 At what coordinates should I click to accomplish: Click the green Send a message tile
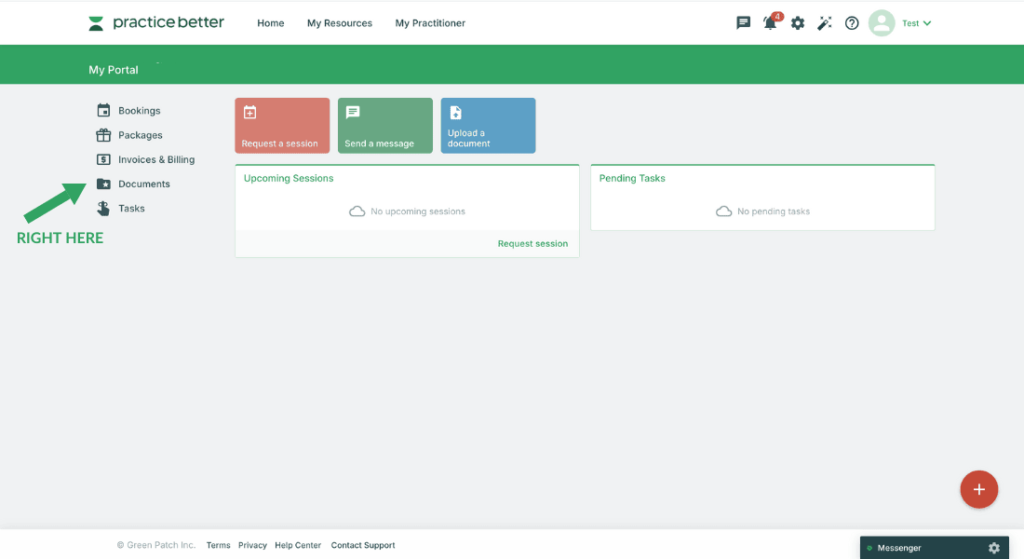point(385,126)
